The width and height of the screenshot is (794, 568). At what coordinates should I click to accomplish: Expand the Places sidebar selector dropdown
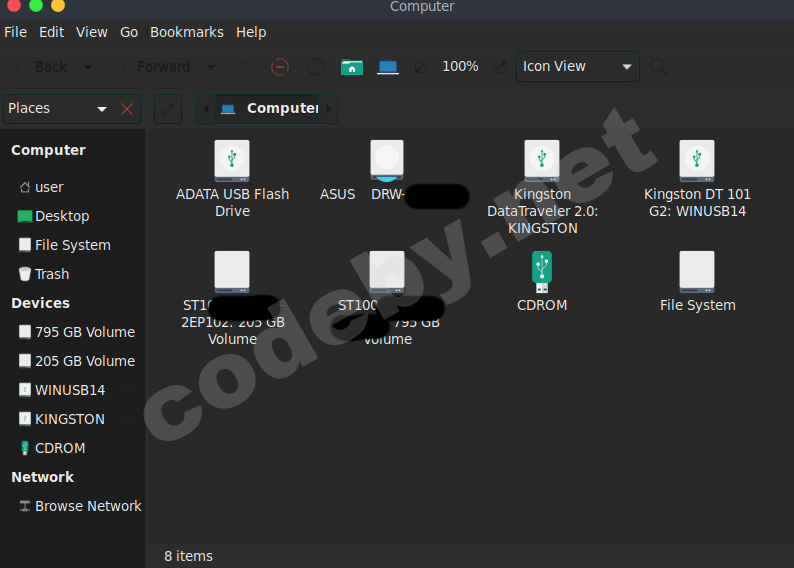click(x=101, y=109)
